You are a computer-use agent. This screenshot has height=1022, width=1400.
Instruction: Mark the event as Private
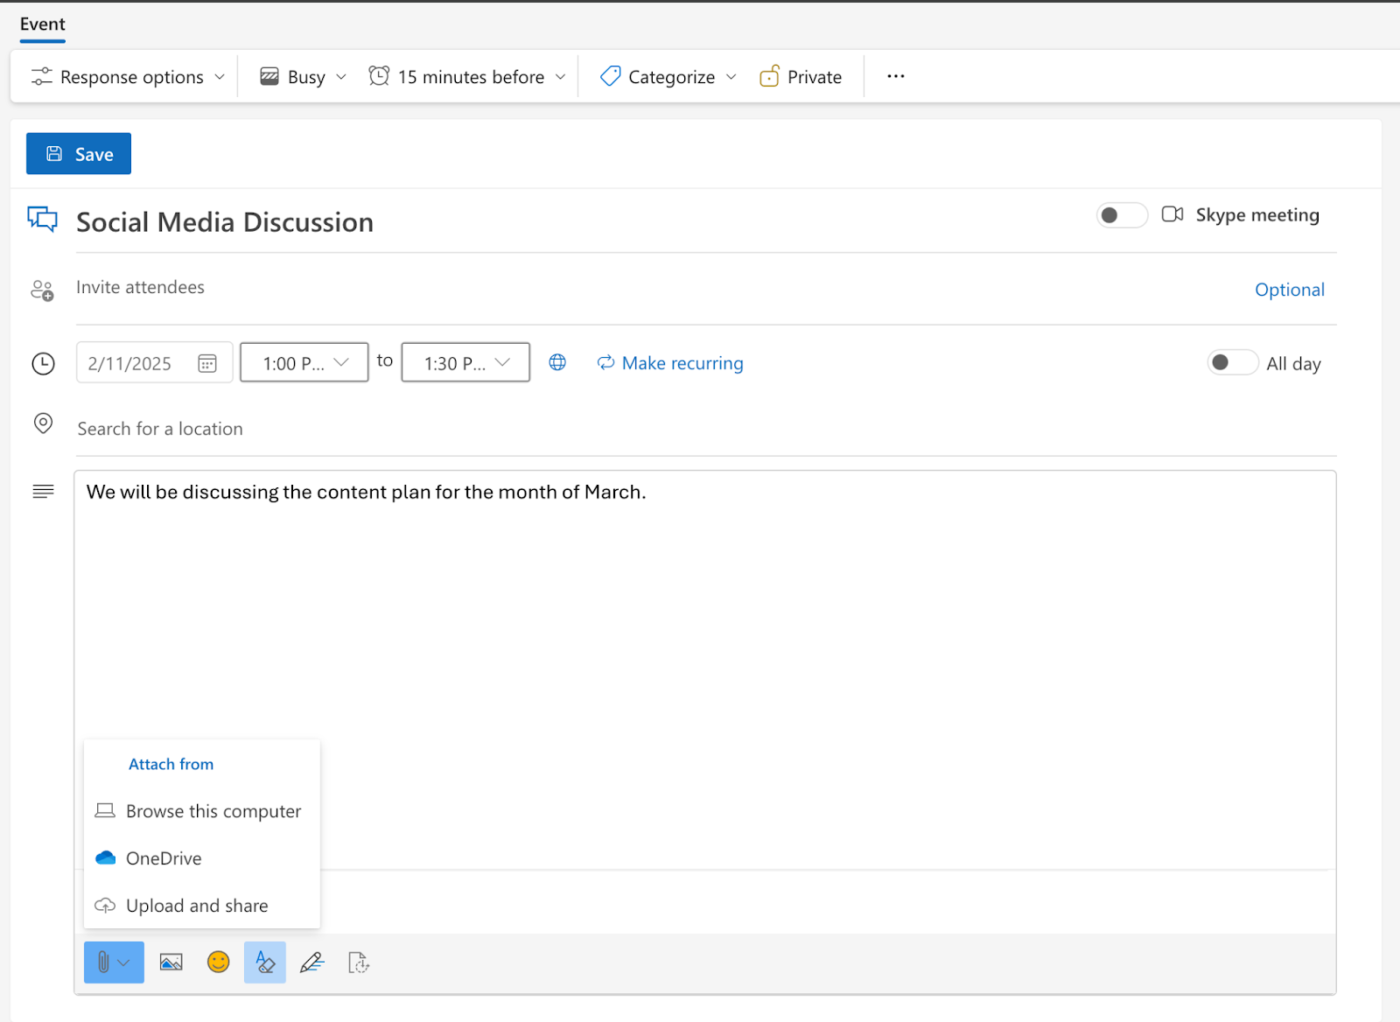(801, 77)
